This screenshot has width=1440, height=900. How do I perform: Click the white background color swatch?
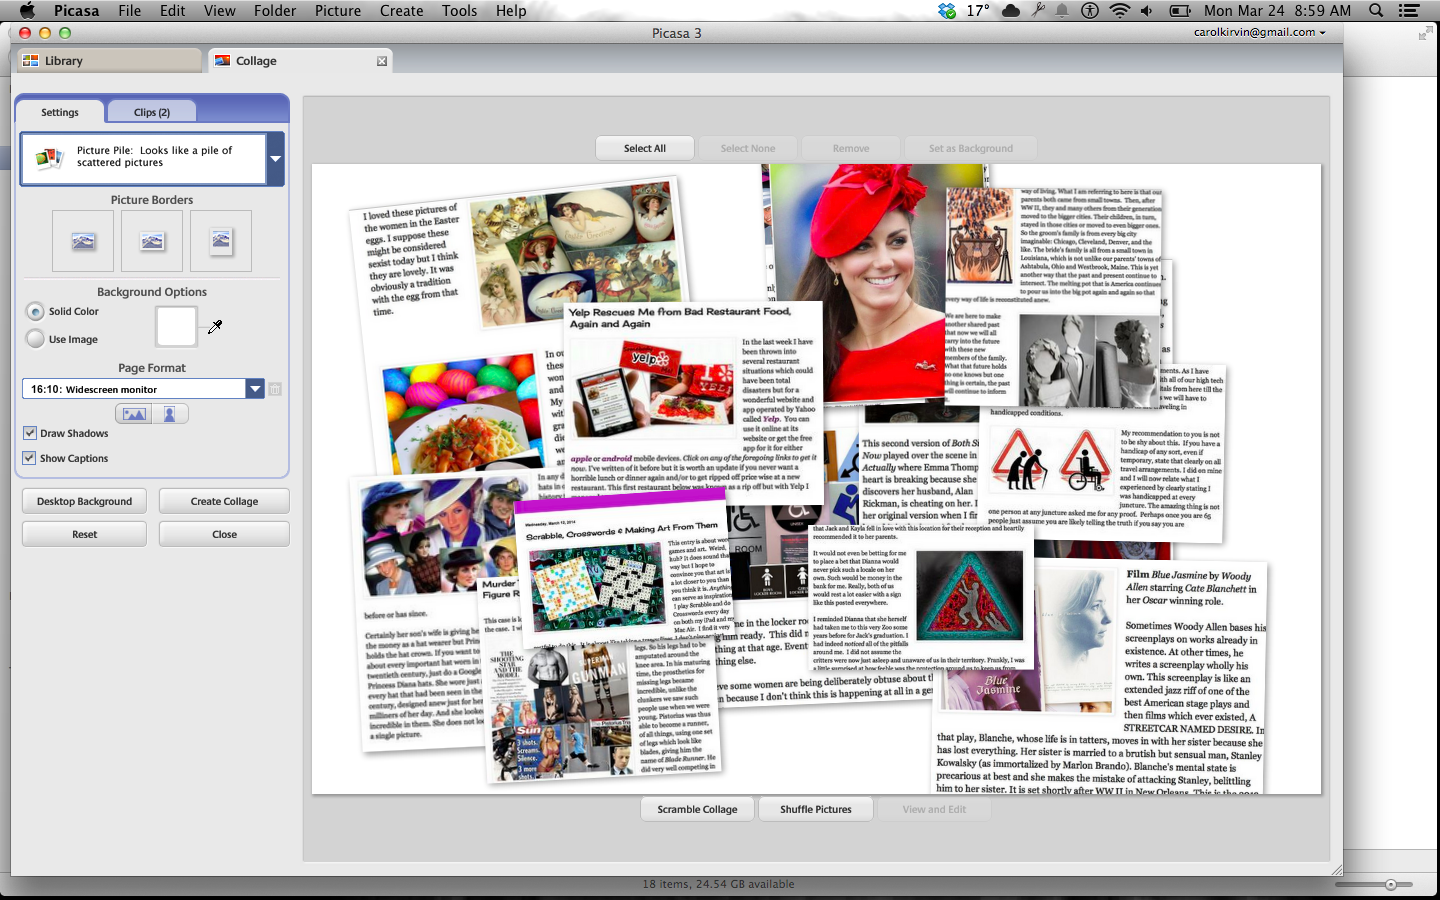(x=177, y=326)
